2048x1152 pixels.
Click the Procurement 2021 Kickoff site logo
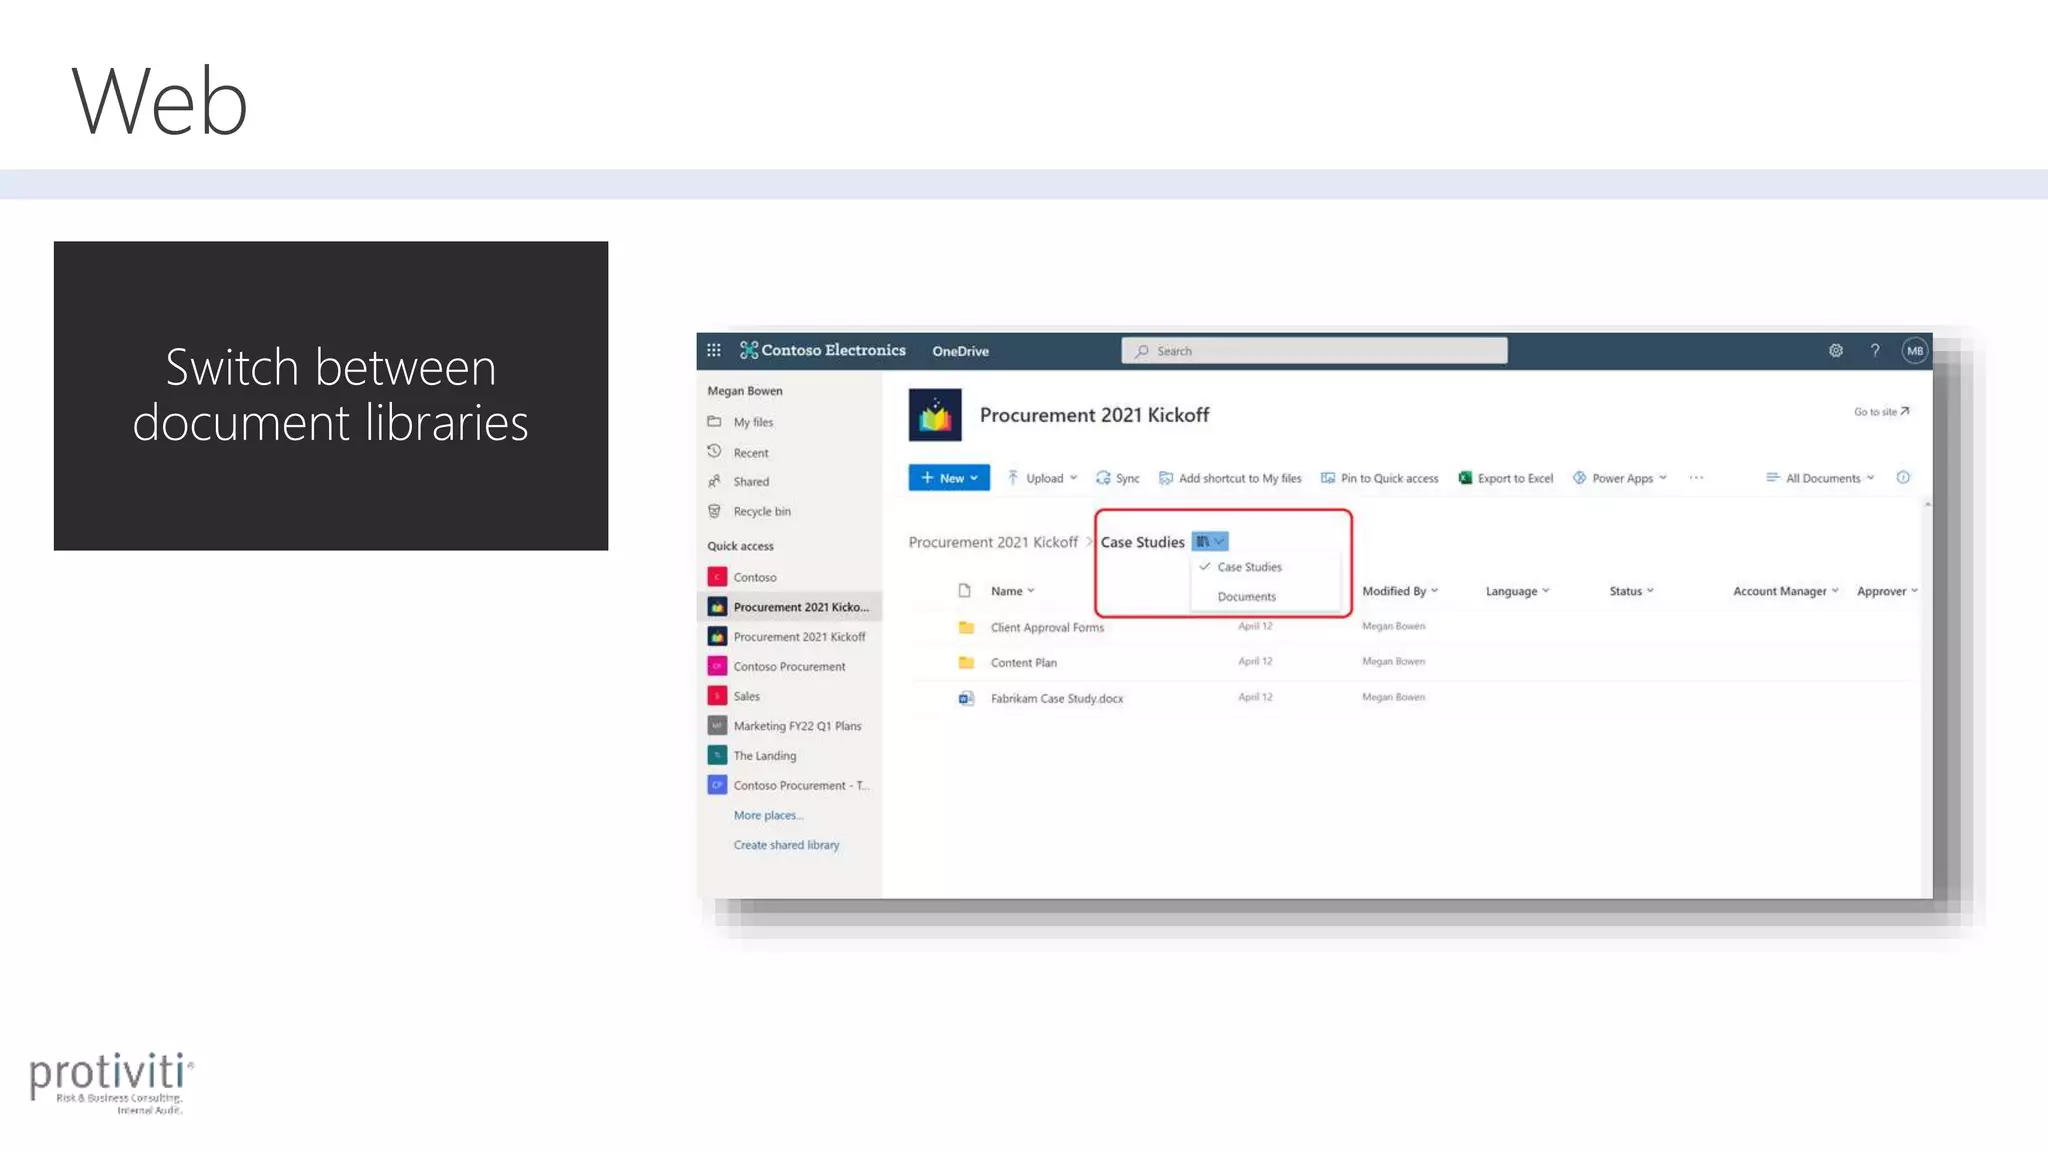click(935, 415)
